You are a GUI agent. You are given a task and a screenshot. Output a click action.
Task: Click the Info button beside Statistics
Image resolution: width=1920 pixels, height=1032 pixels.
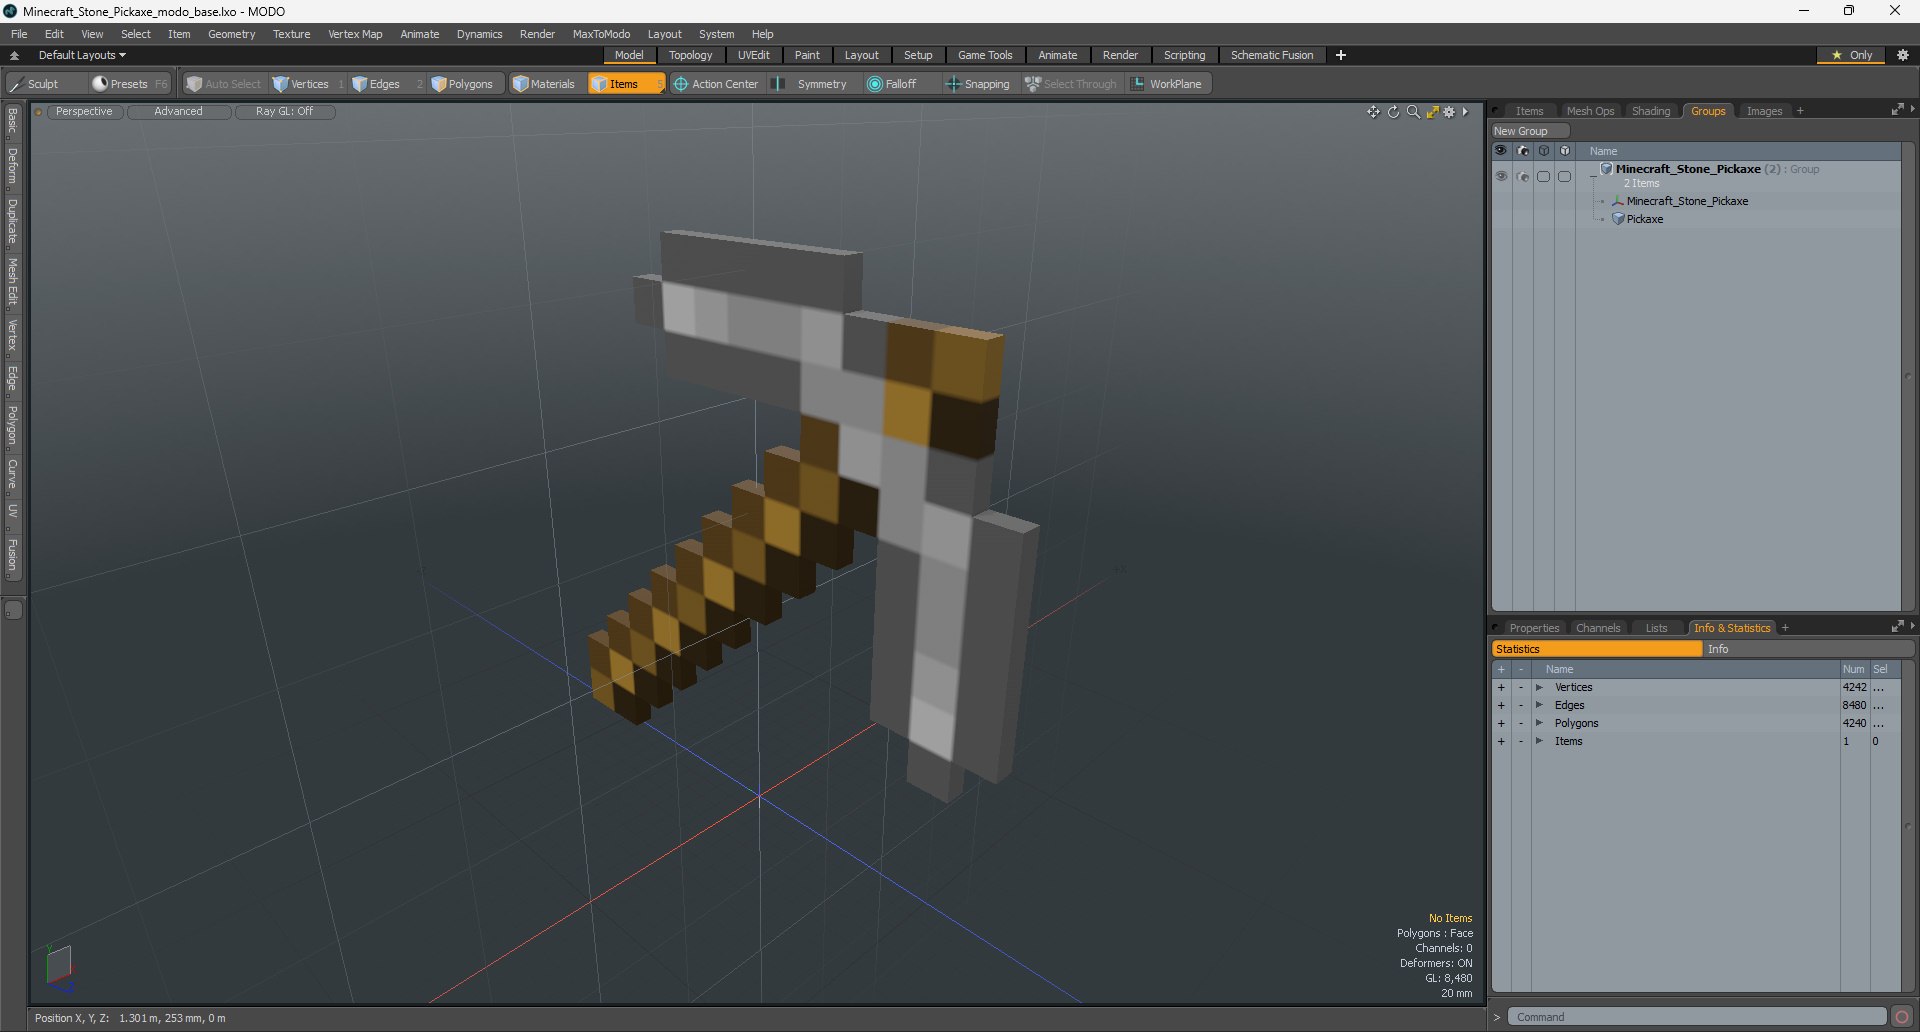(1807, 649)
